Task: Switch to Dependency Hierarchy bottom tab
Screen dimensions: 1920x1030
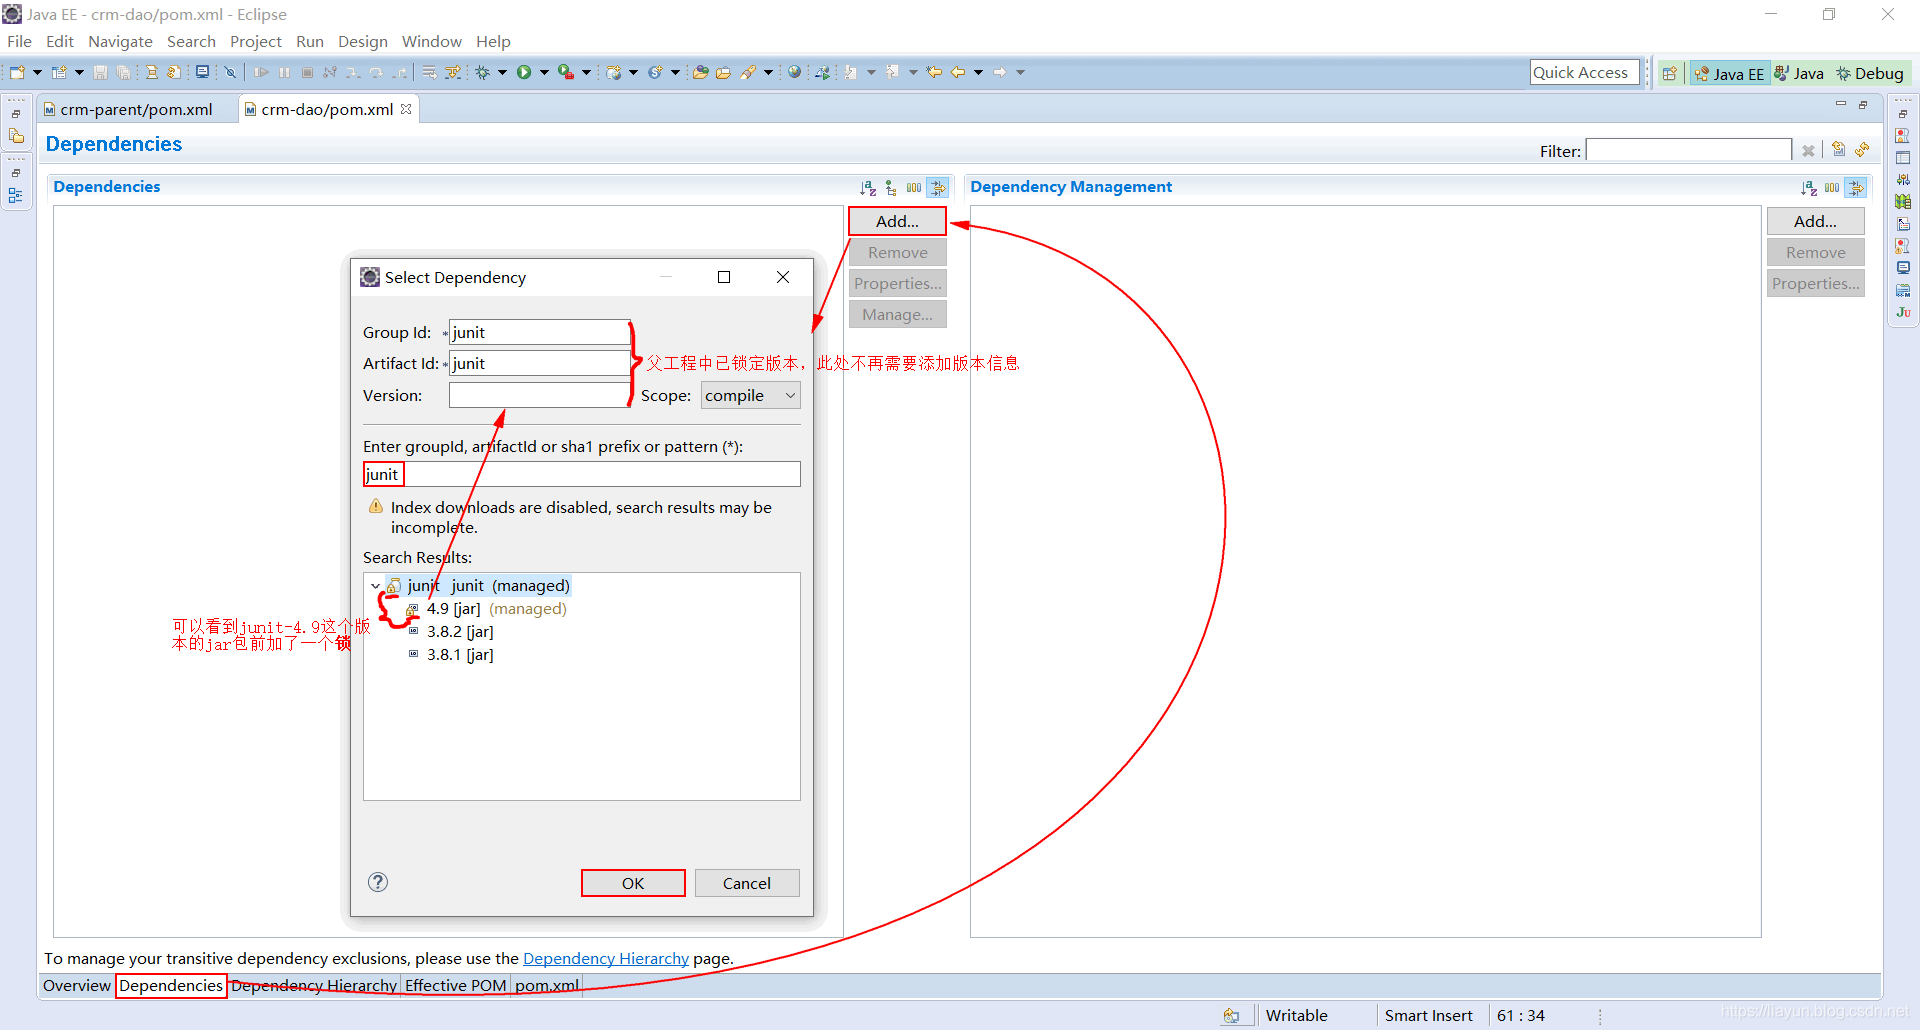Action: point(313,985)
